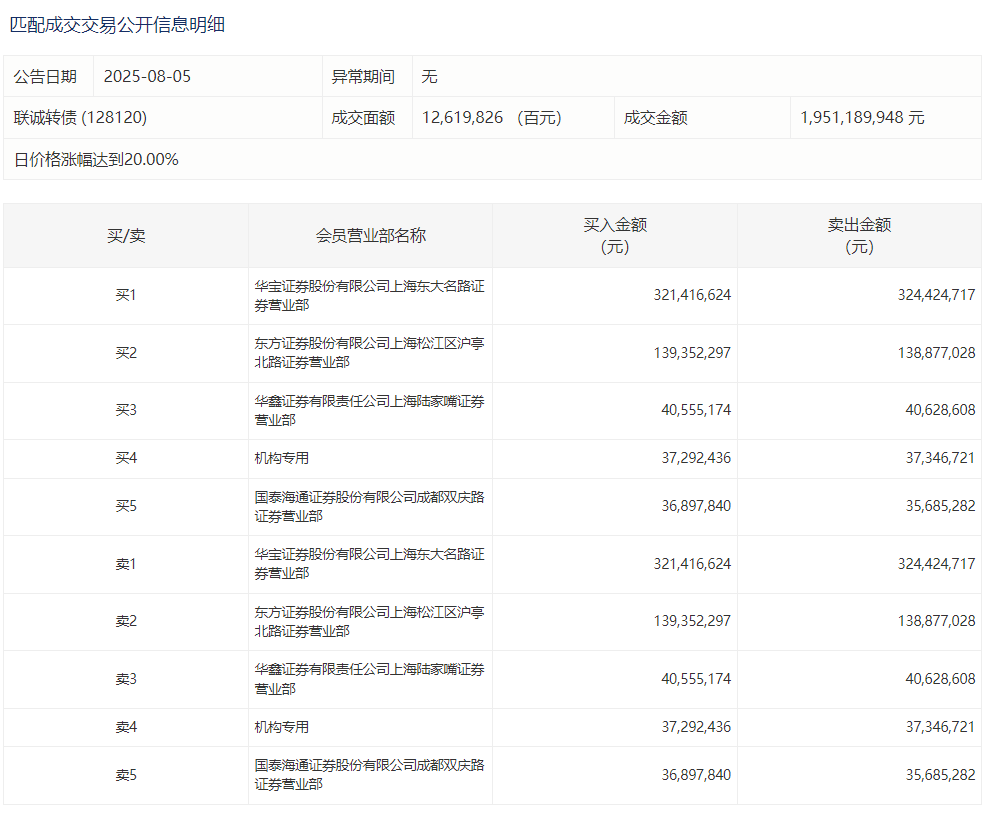The image size is (988, 813).
Task: Click the 国泰海通证券 branch name in row 买5
Action: point(369,506)
